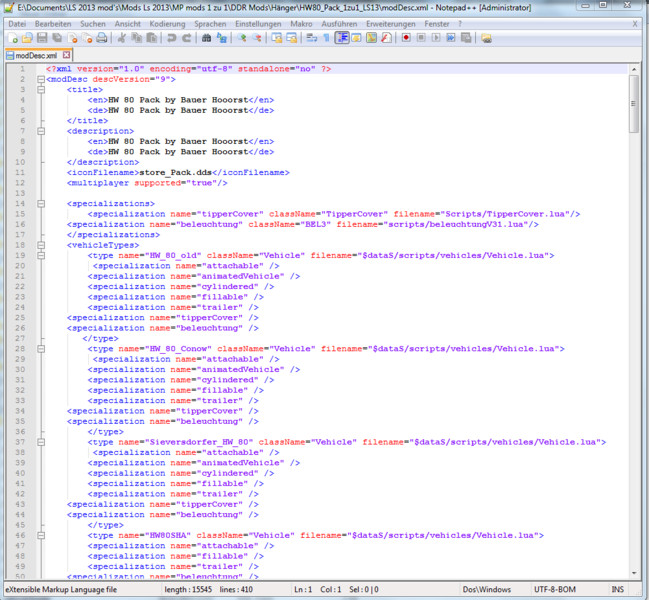Toggle the highlighted indent guide button
The height and width of the screenshot is (600, 649).
(x=341, y=38)
